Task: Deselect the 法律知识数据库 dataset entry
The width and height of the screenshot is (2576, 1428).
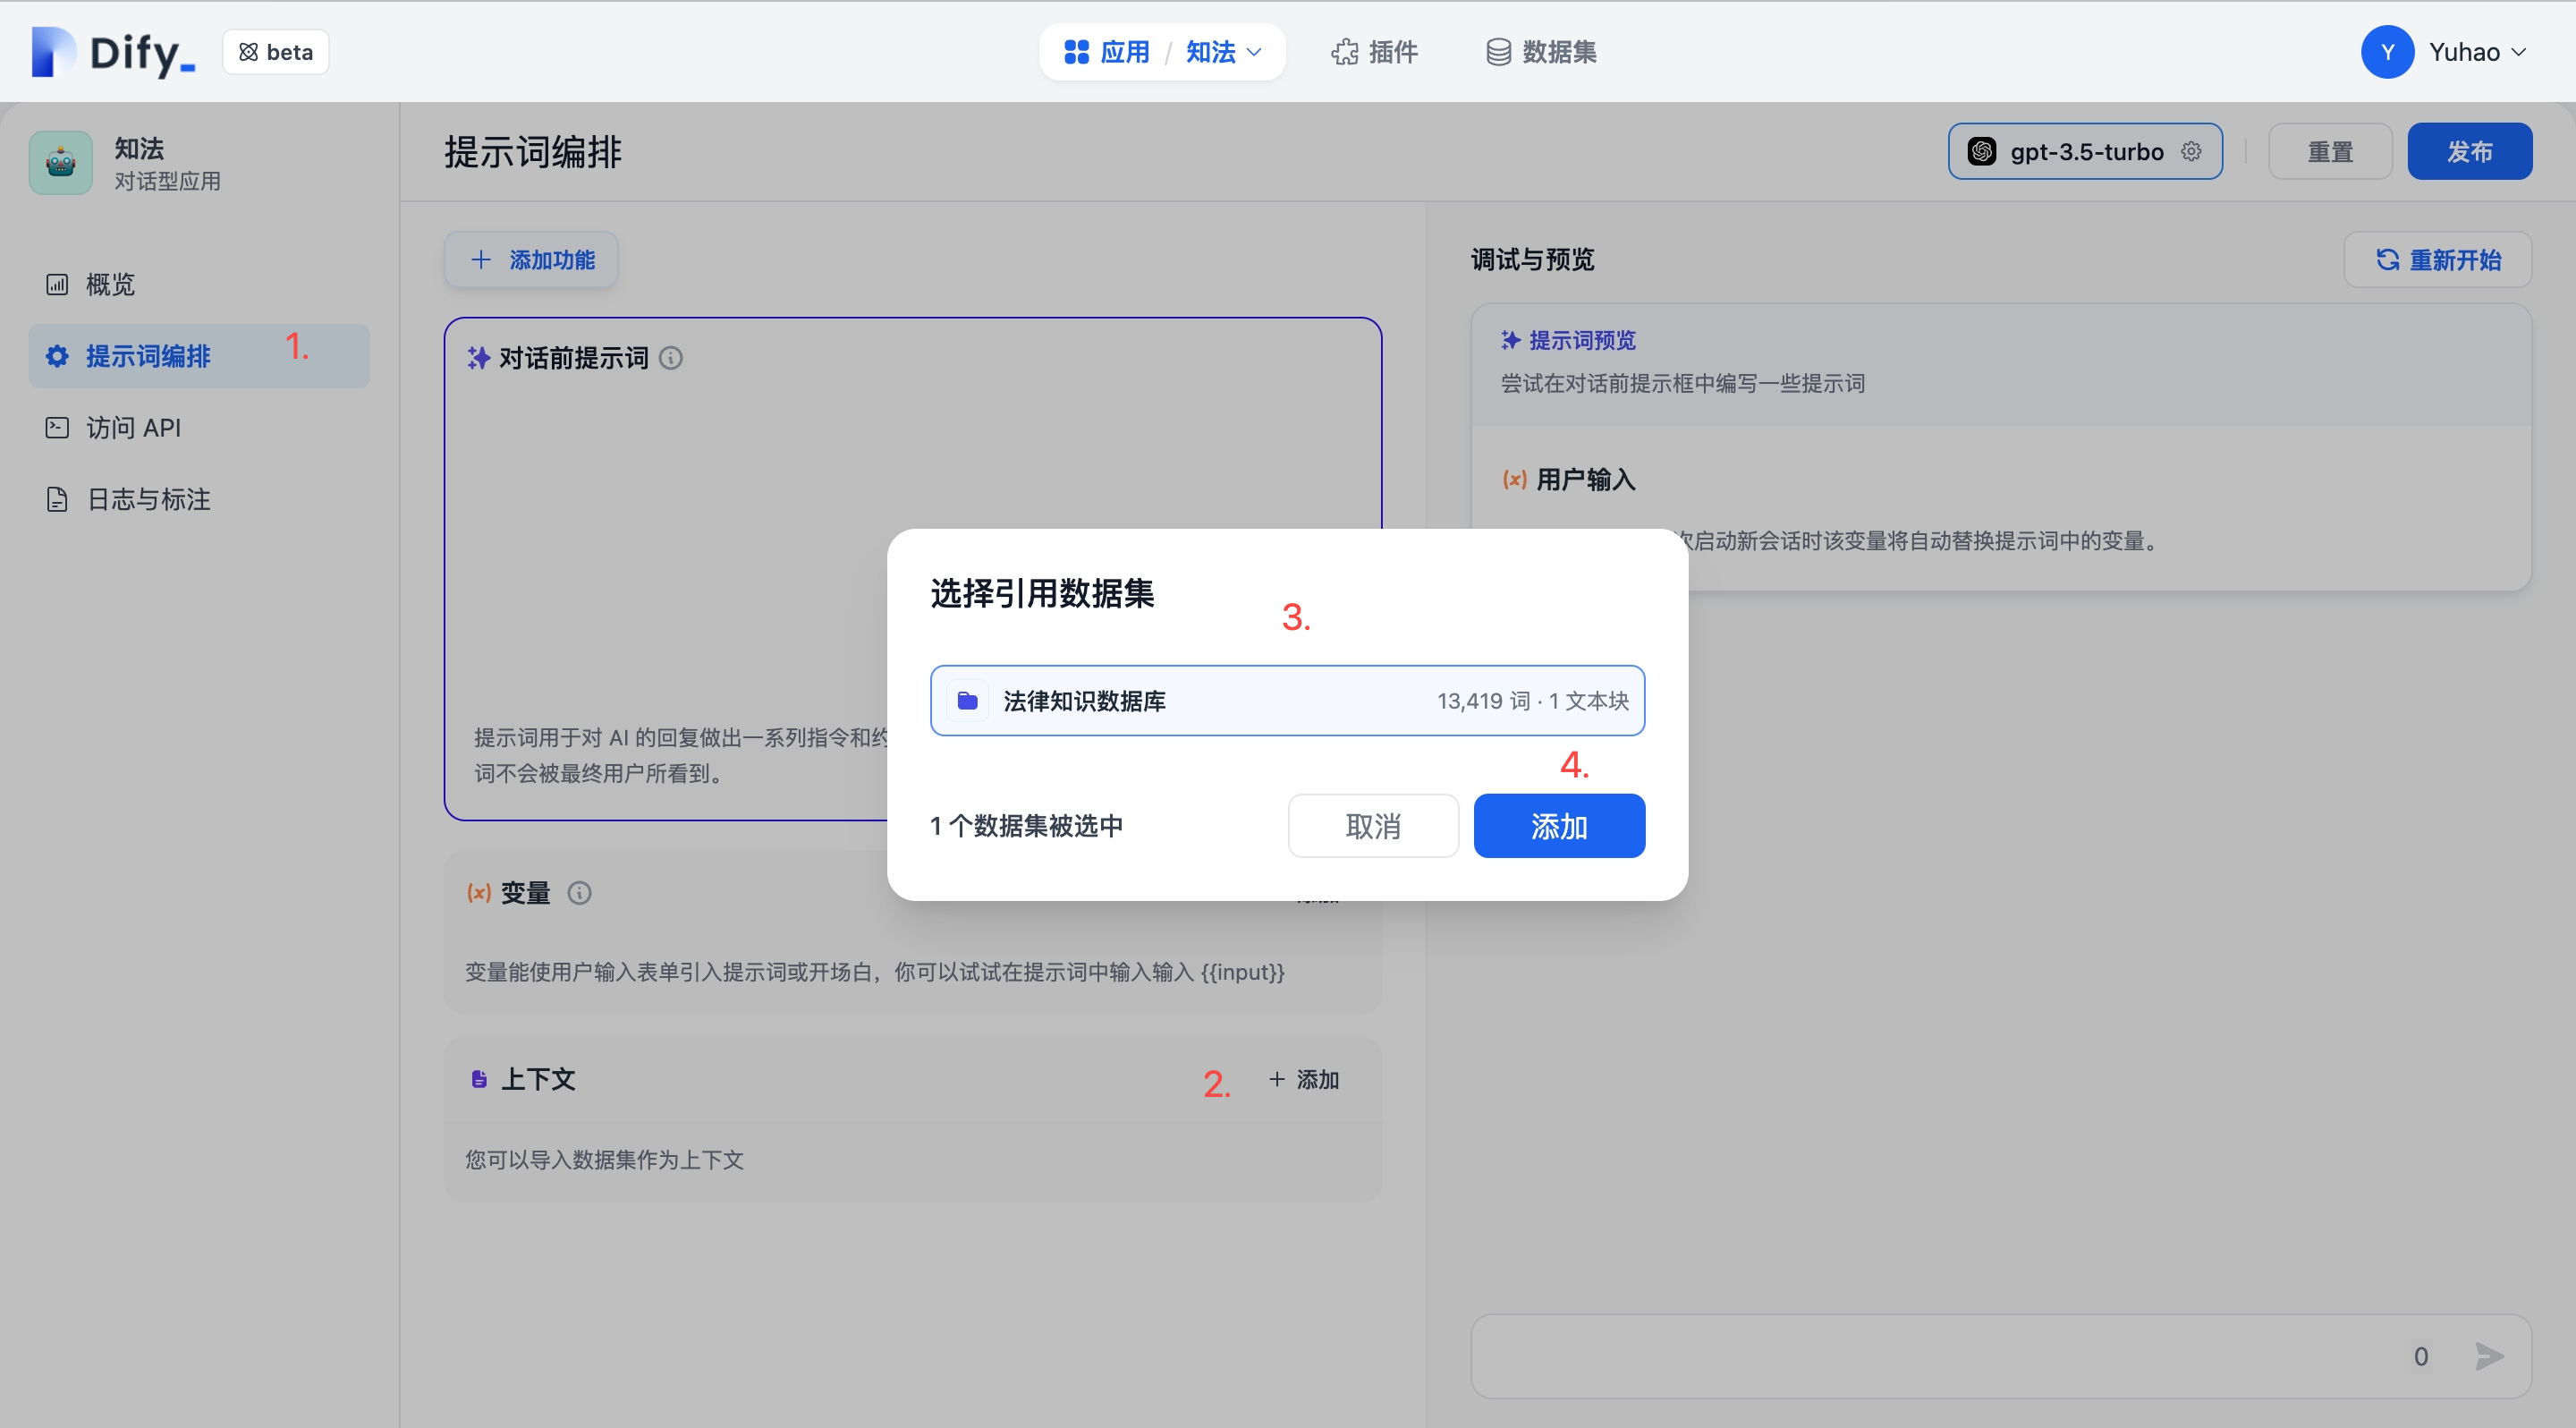Action: coord(1287,700)
